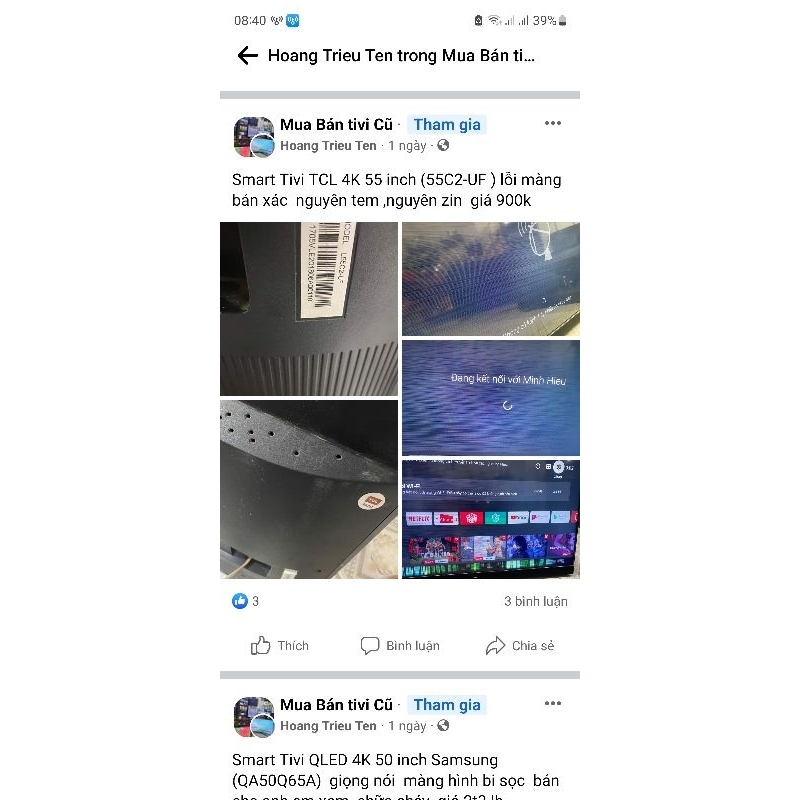The image size is (800, 800).
Task: Click the public globe icon on first post
Action: coord(443,145)
